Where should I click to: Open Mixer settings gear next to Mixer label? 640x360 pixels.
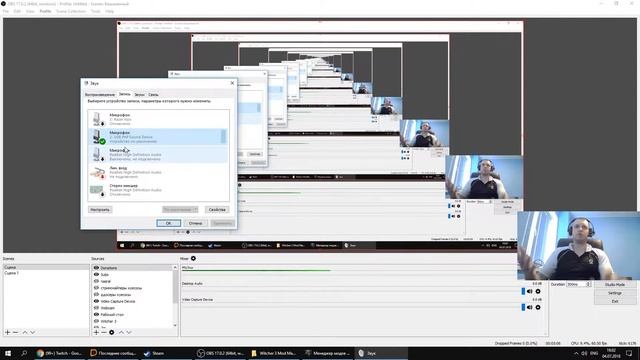point(193,258)
